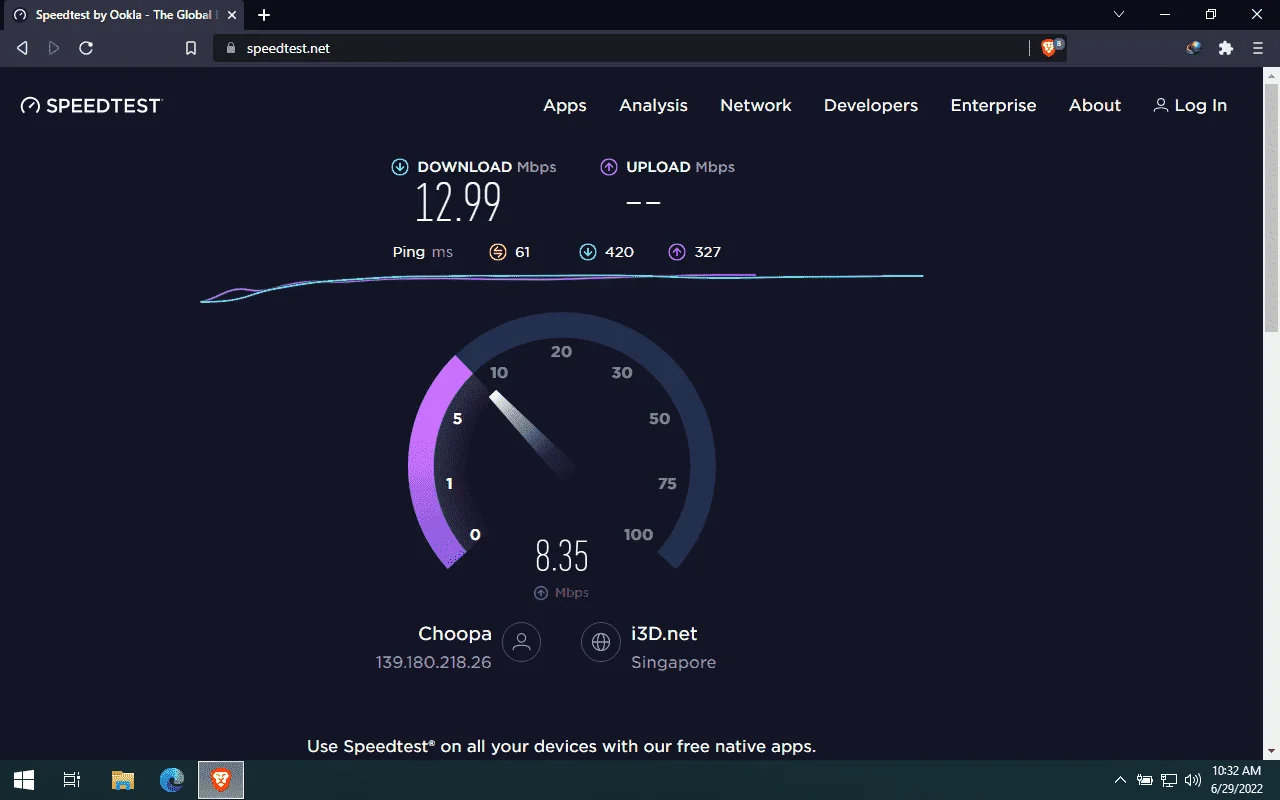The image size is (1280, 800).
Task: Open the Developers menu item
Action: (871, 105)
